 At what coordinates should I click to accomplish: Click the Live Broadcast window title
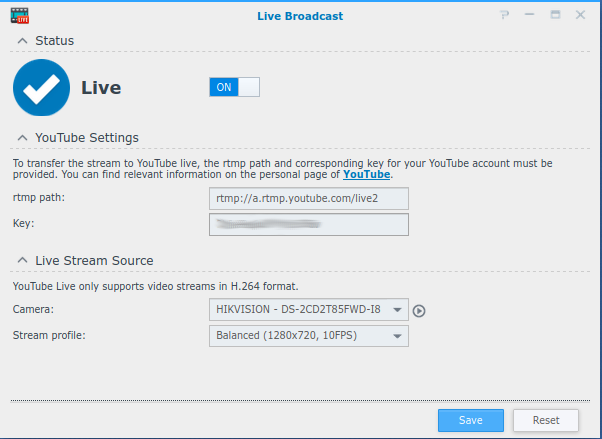300,16
